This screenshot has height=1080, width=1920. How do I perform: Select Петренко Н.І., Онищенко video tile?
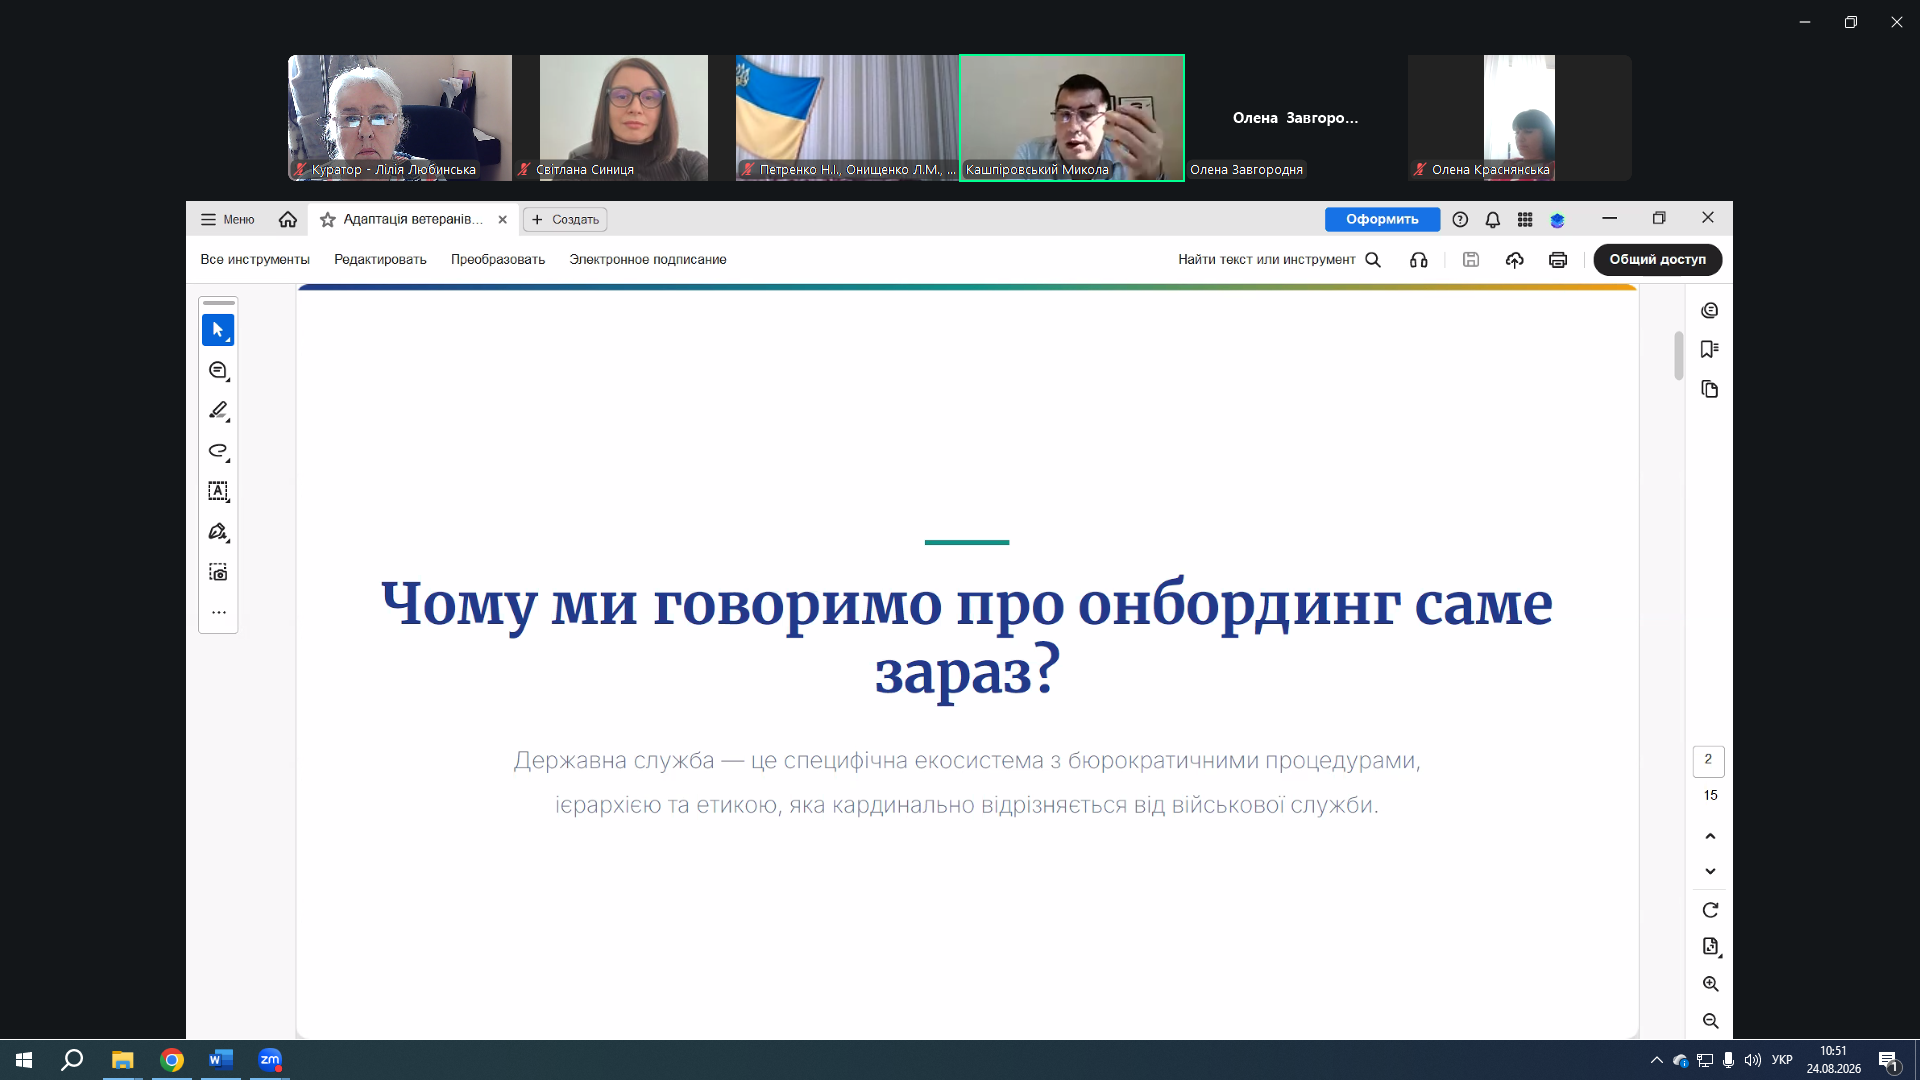(847, 117)
